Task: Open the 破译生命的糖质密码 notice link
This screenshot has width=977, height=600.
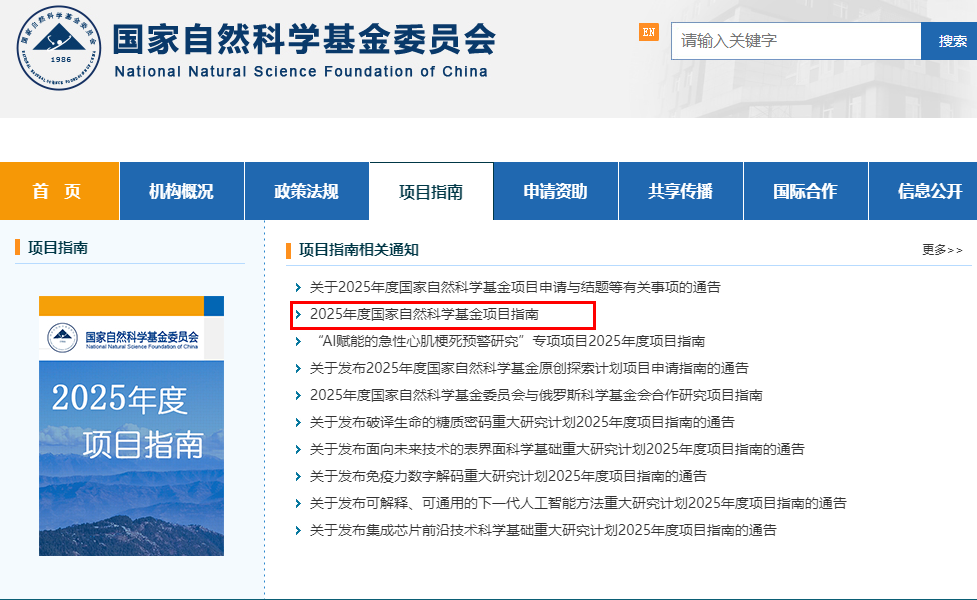Action: tap(522, 422)
